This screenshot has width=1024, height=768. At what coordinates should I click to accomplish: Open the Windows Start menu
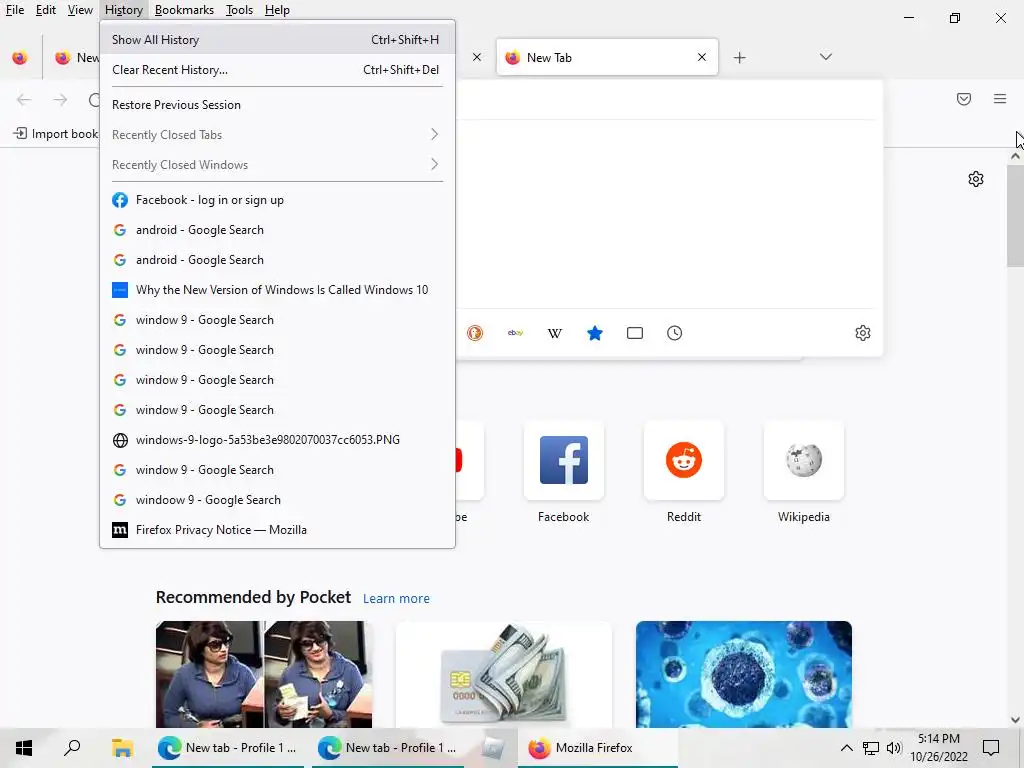(x=24, y=748)
